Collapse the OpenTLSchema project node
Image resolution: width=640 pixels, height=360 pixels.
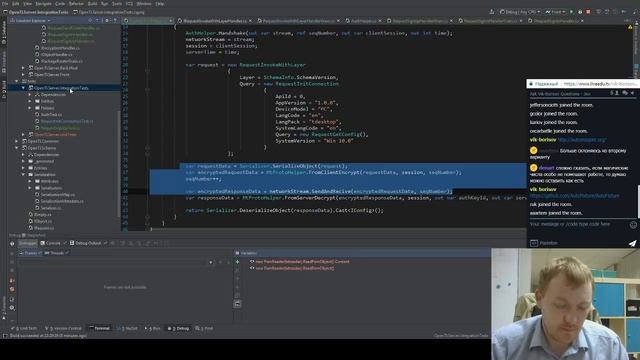(x=17, y=148)
